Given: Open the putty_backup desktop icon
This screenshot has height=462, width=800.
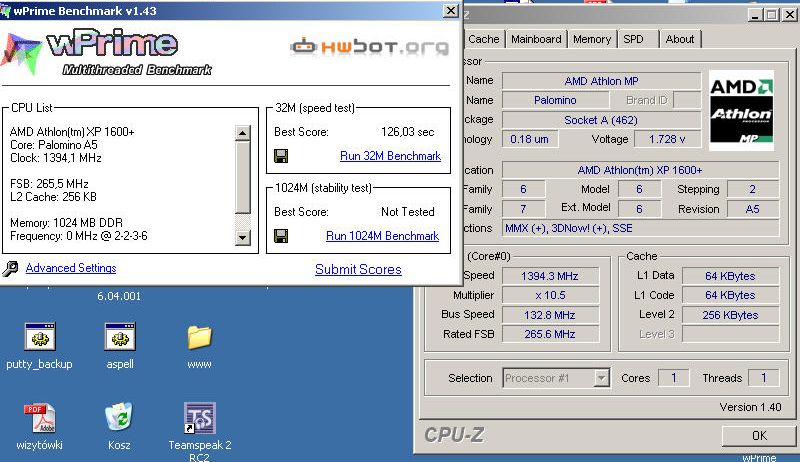Looking at the screenshot, I should 40,337.
